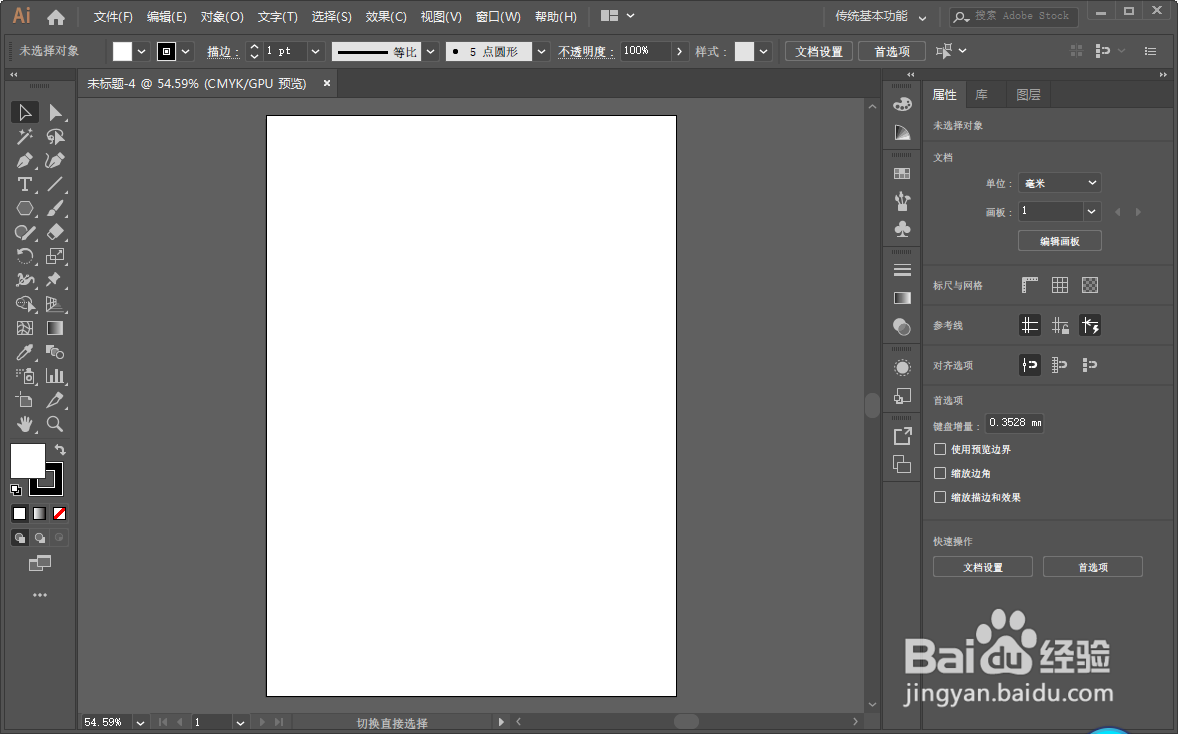This screenshot has height=734, width=1178.
Task: Open the 效果(C) menu
Action: click(x=386, y=17)
